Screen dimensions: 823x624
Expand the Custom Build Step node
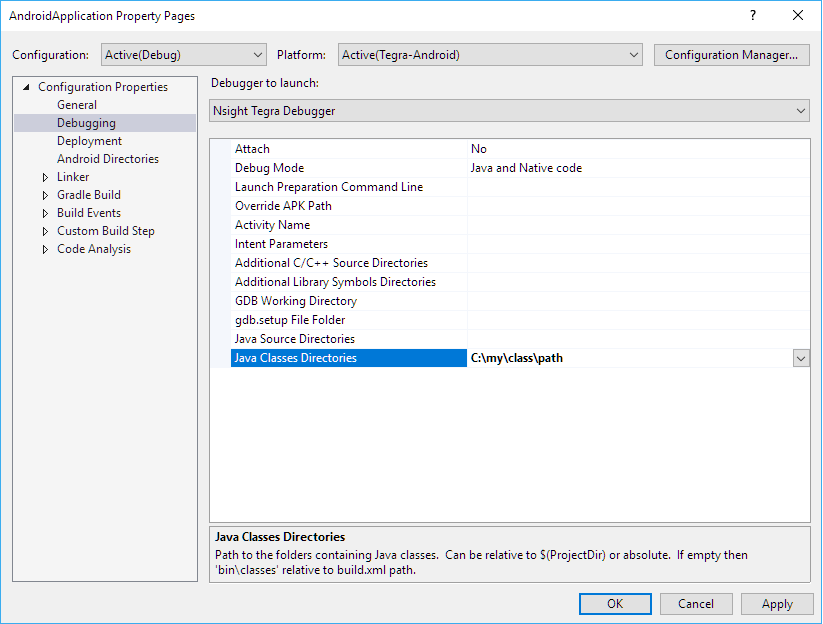tap(45, 231)
